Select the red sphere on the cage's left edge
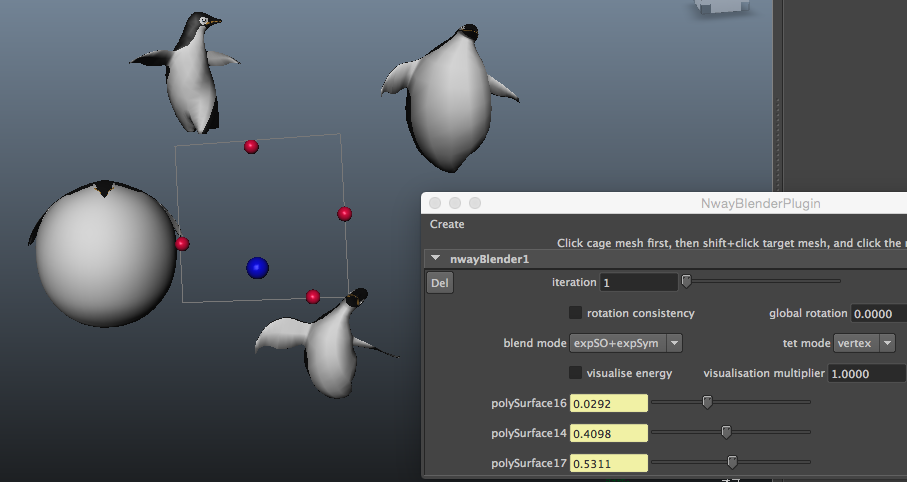 [x=182, y=244]
